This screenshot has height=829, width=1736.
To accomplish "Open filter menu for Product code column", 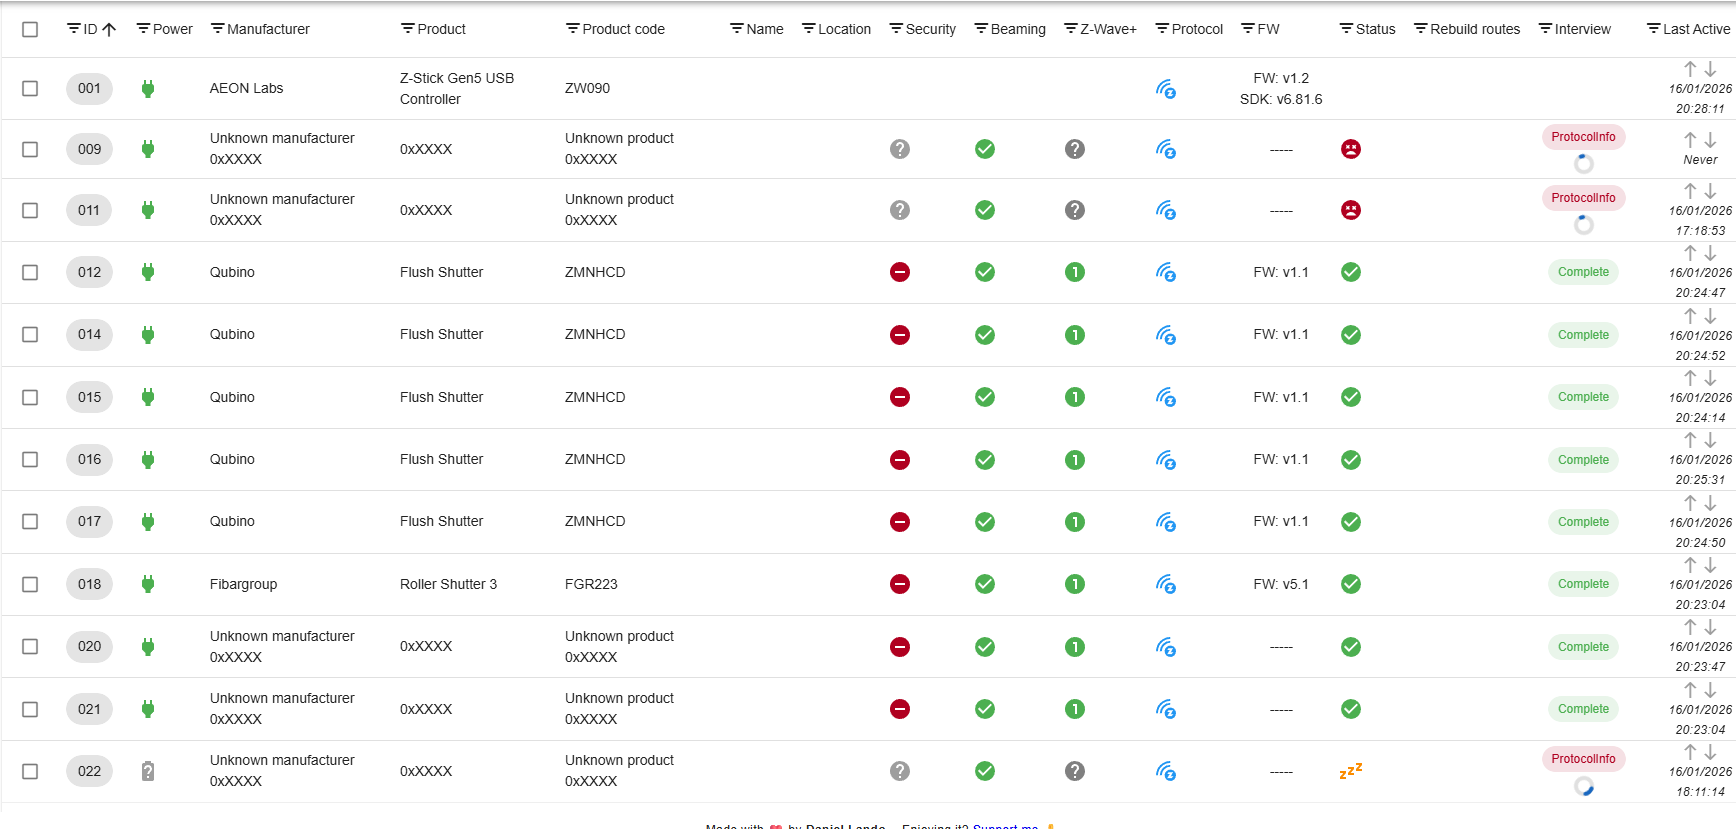I will pos(572,29).
